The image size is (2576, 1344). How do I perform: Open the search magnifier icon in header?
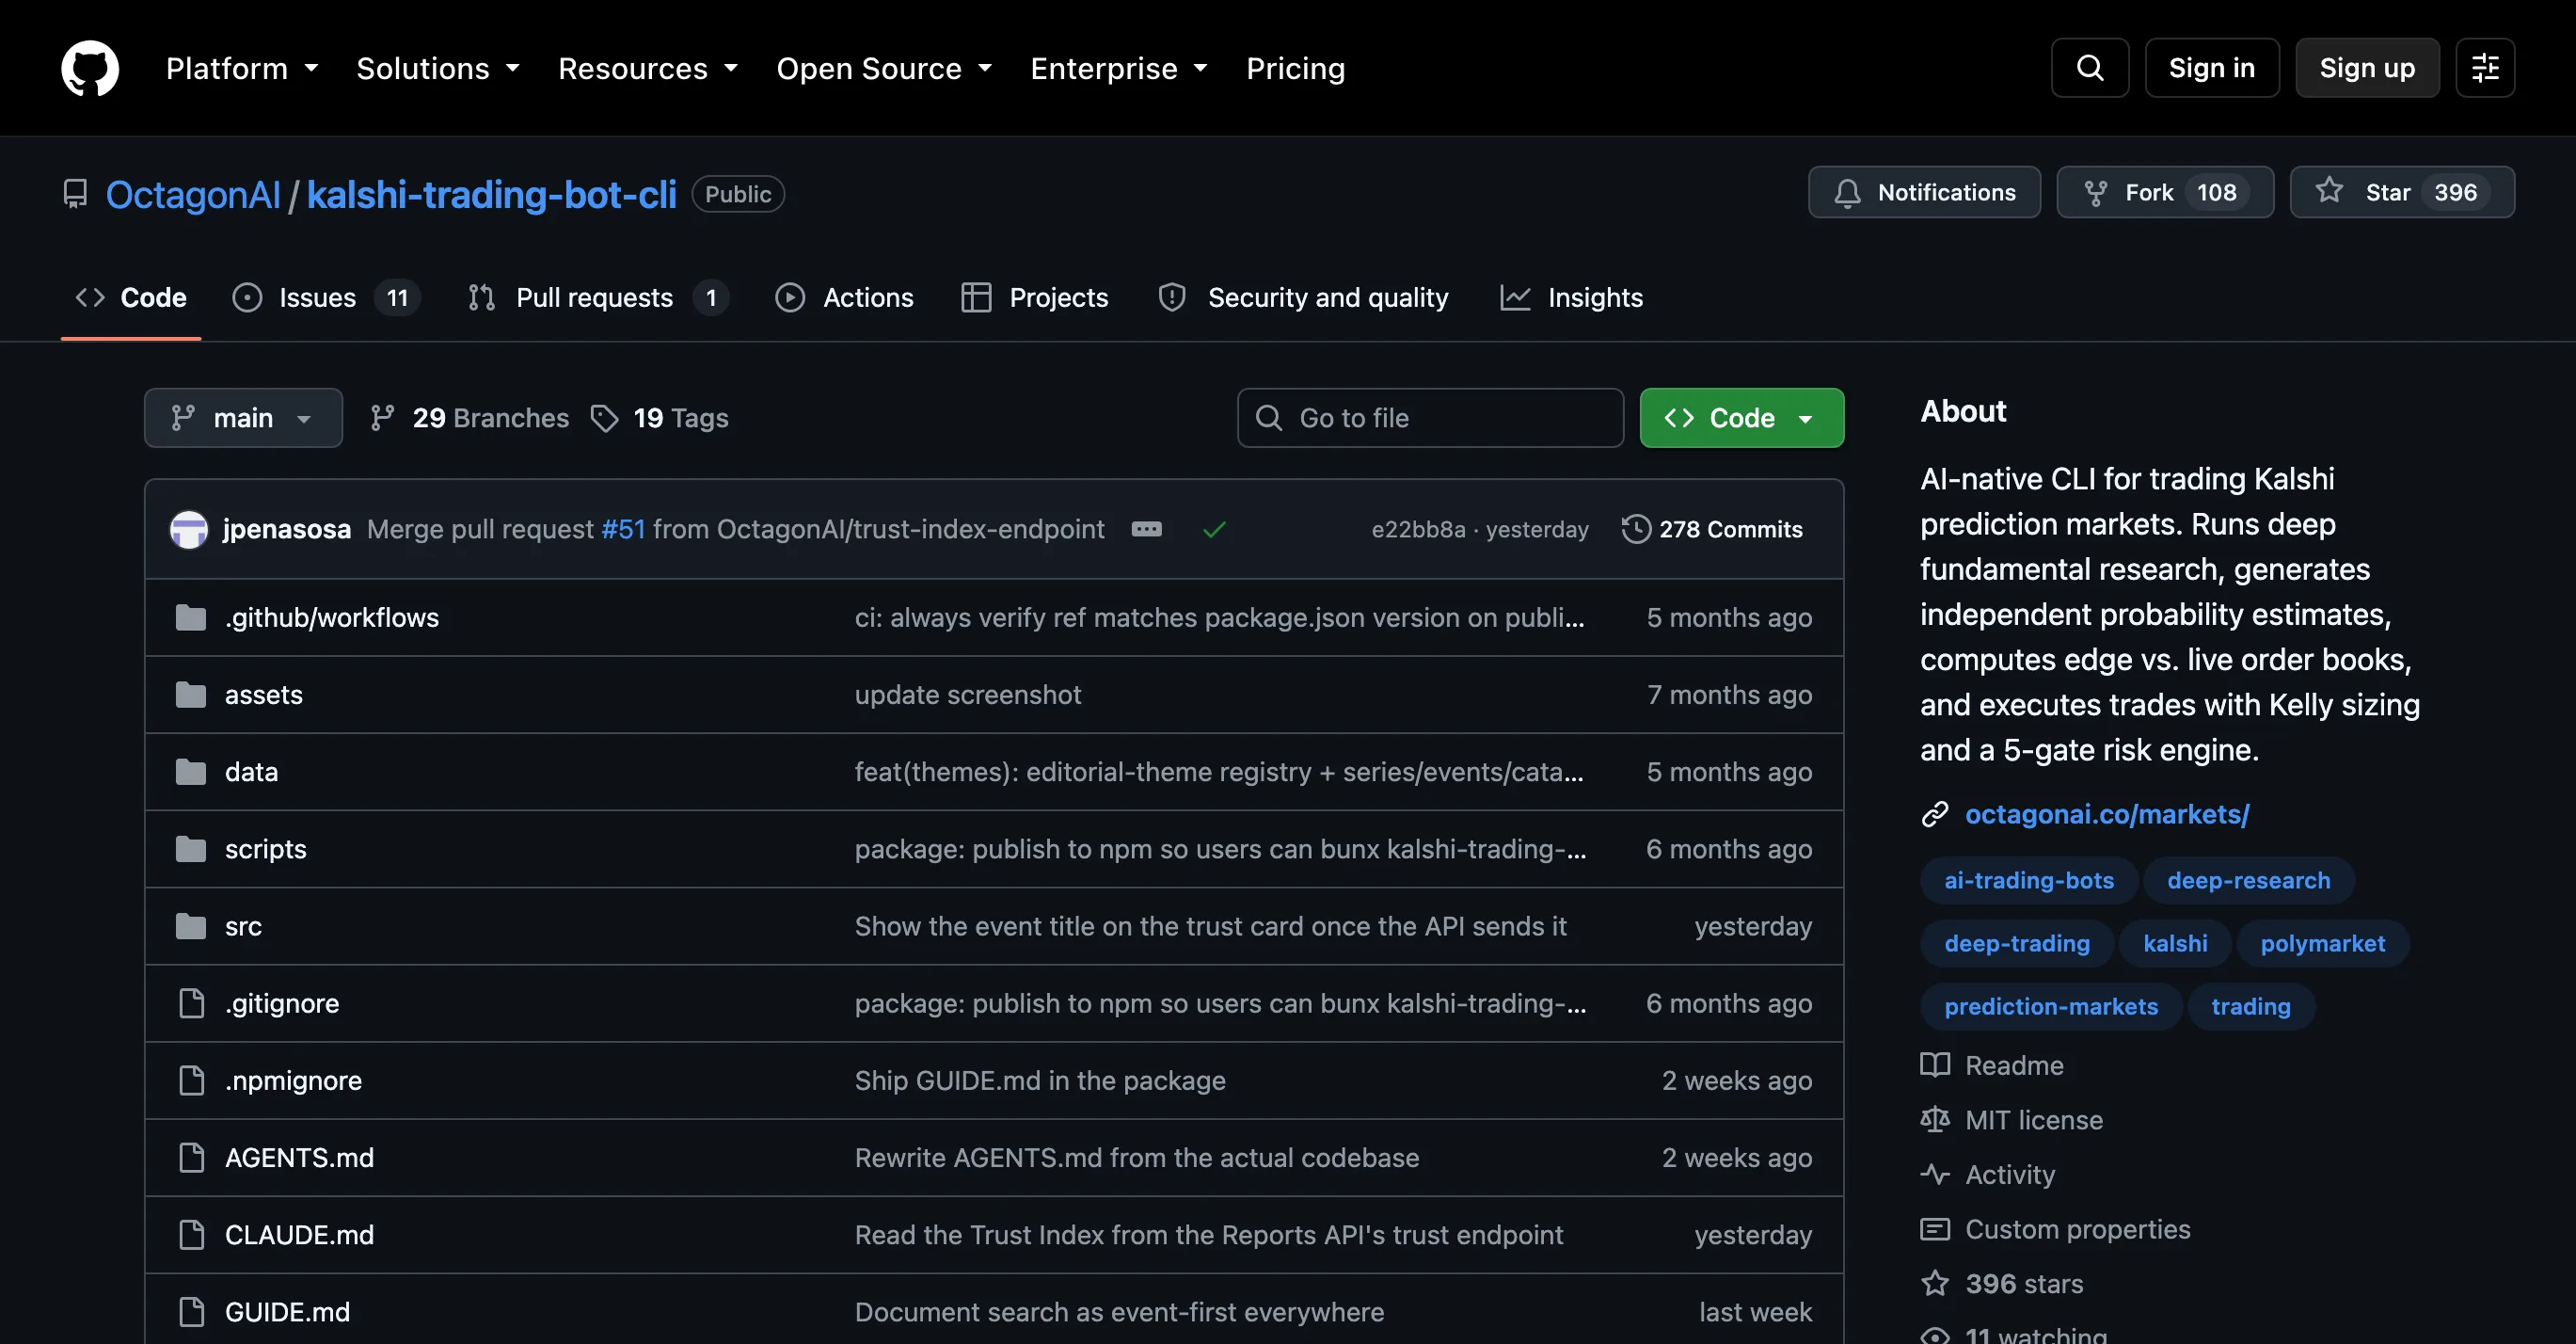click(x=2089, y=68)
